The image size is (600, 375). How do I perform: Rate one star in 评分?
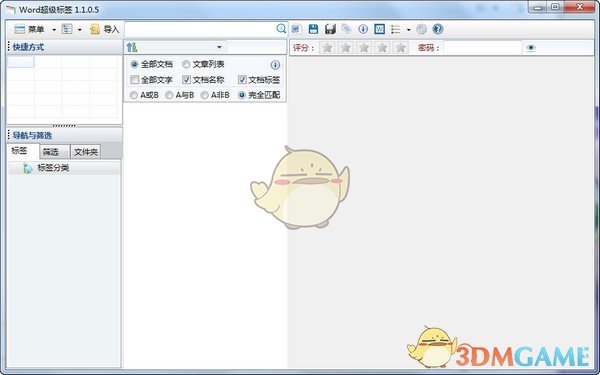327,47
